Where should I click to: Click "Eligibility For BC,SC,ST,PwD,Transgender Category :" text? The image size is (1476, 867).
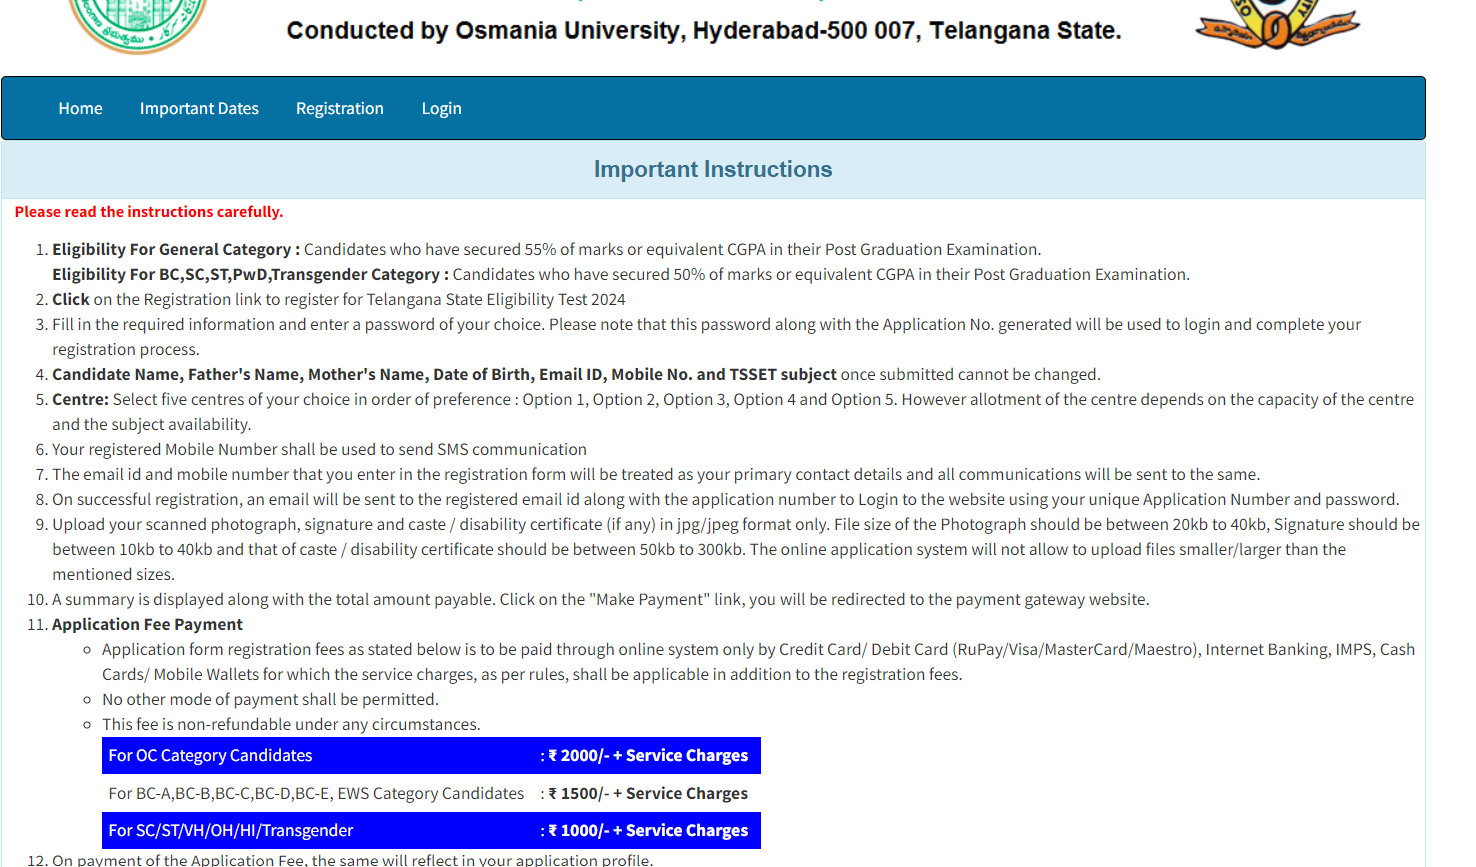[250, 274]
